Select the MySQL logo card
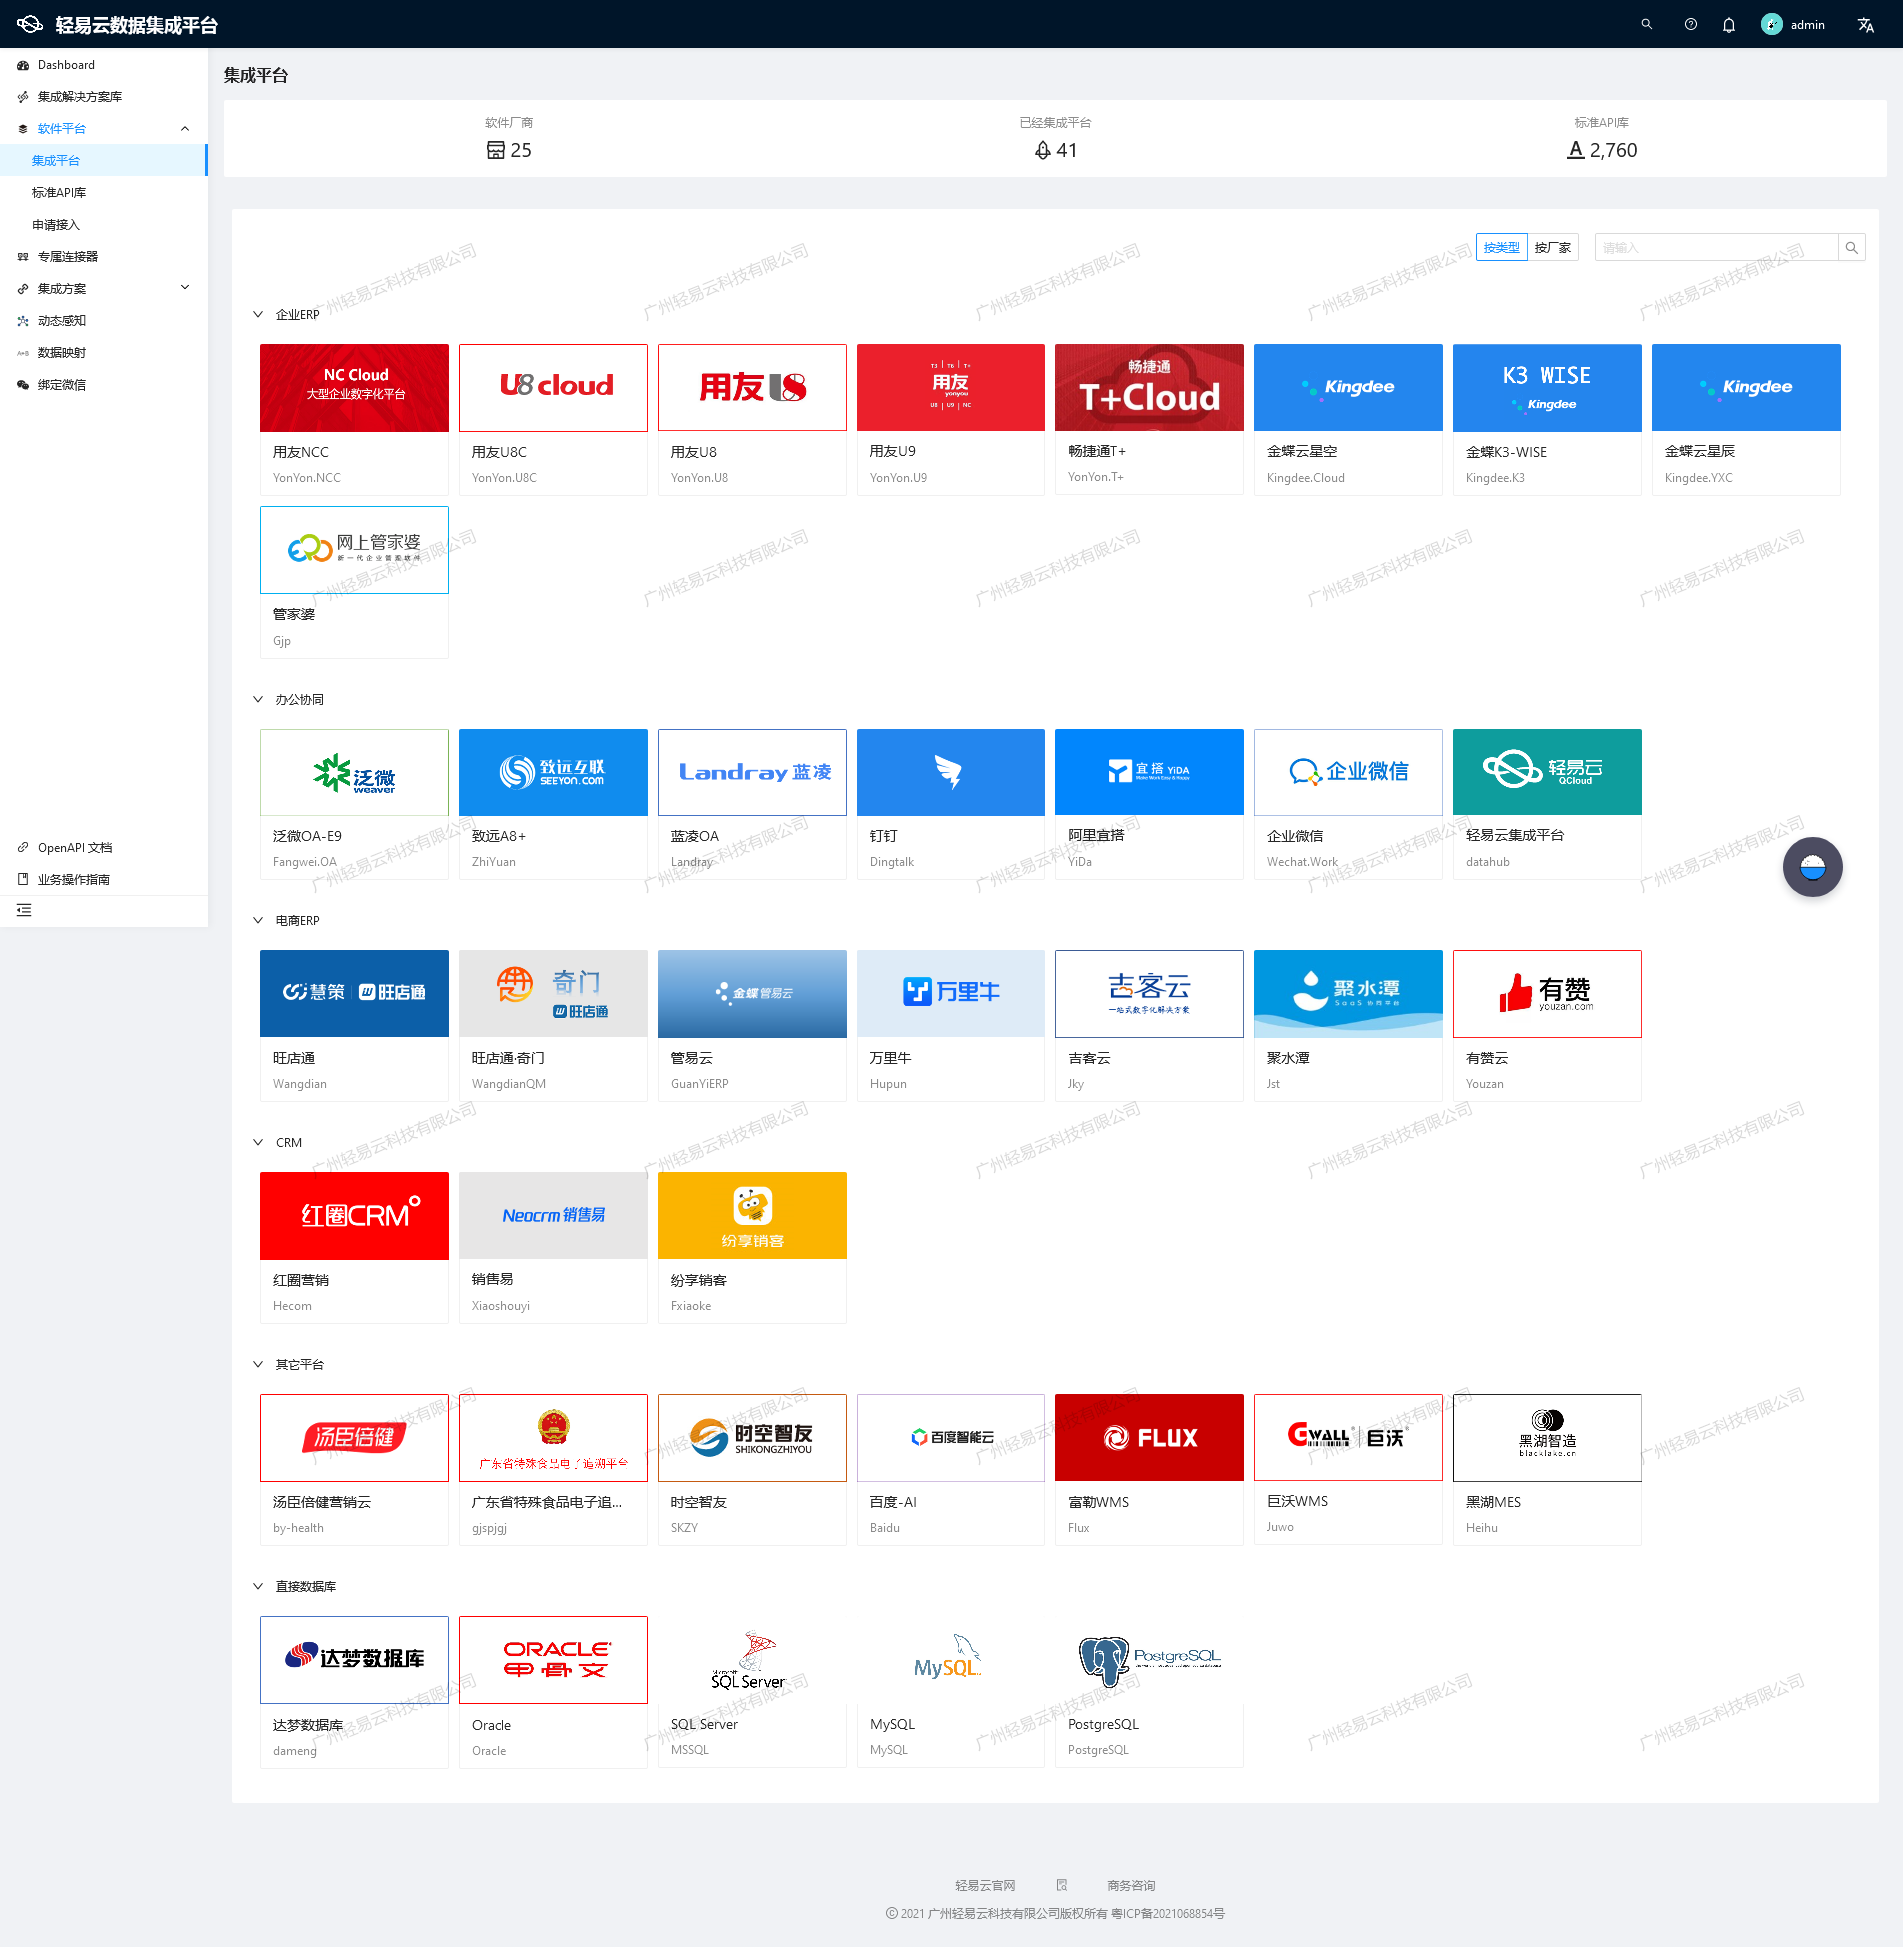The height and width of the screenshot is (1947, 1903). 951,1659
